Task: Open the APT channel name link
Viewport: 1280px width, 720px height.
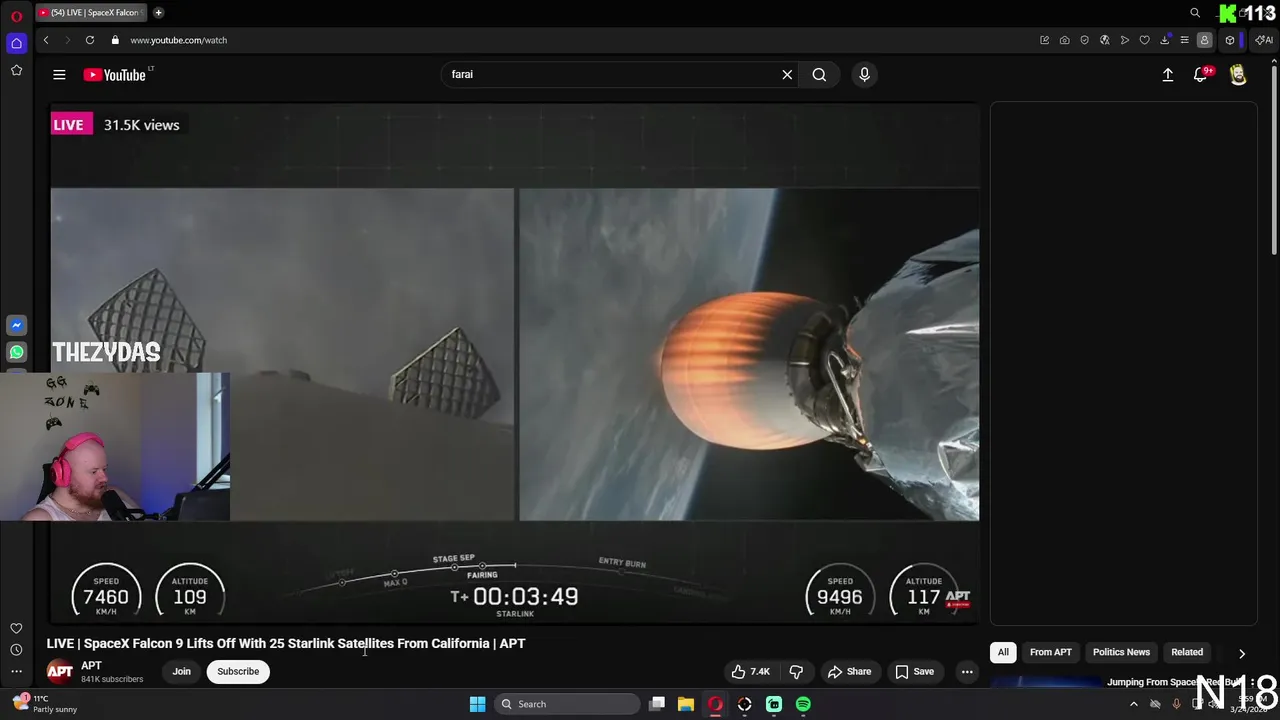Action: click(91, 666)
